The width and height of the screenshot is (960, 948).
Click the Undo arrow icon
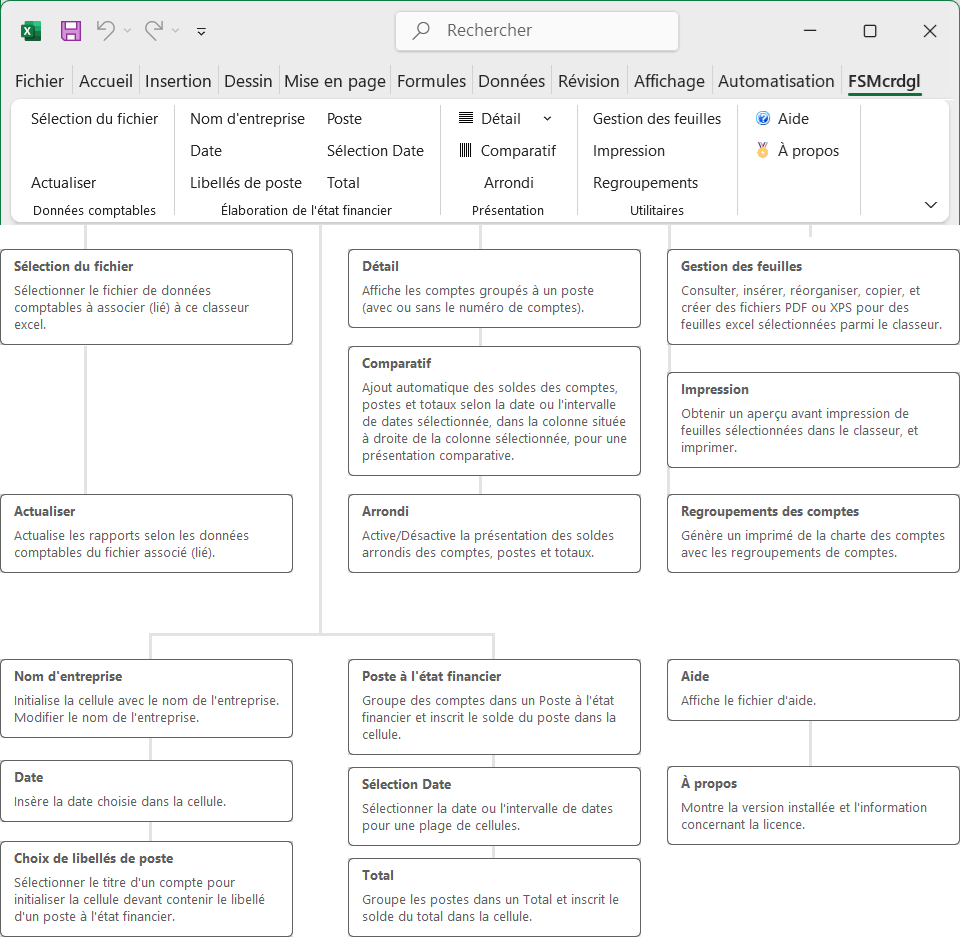(x=105, y=31)
